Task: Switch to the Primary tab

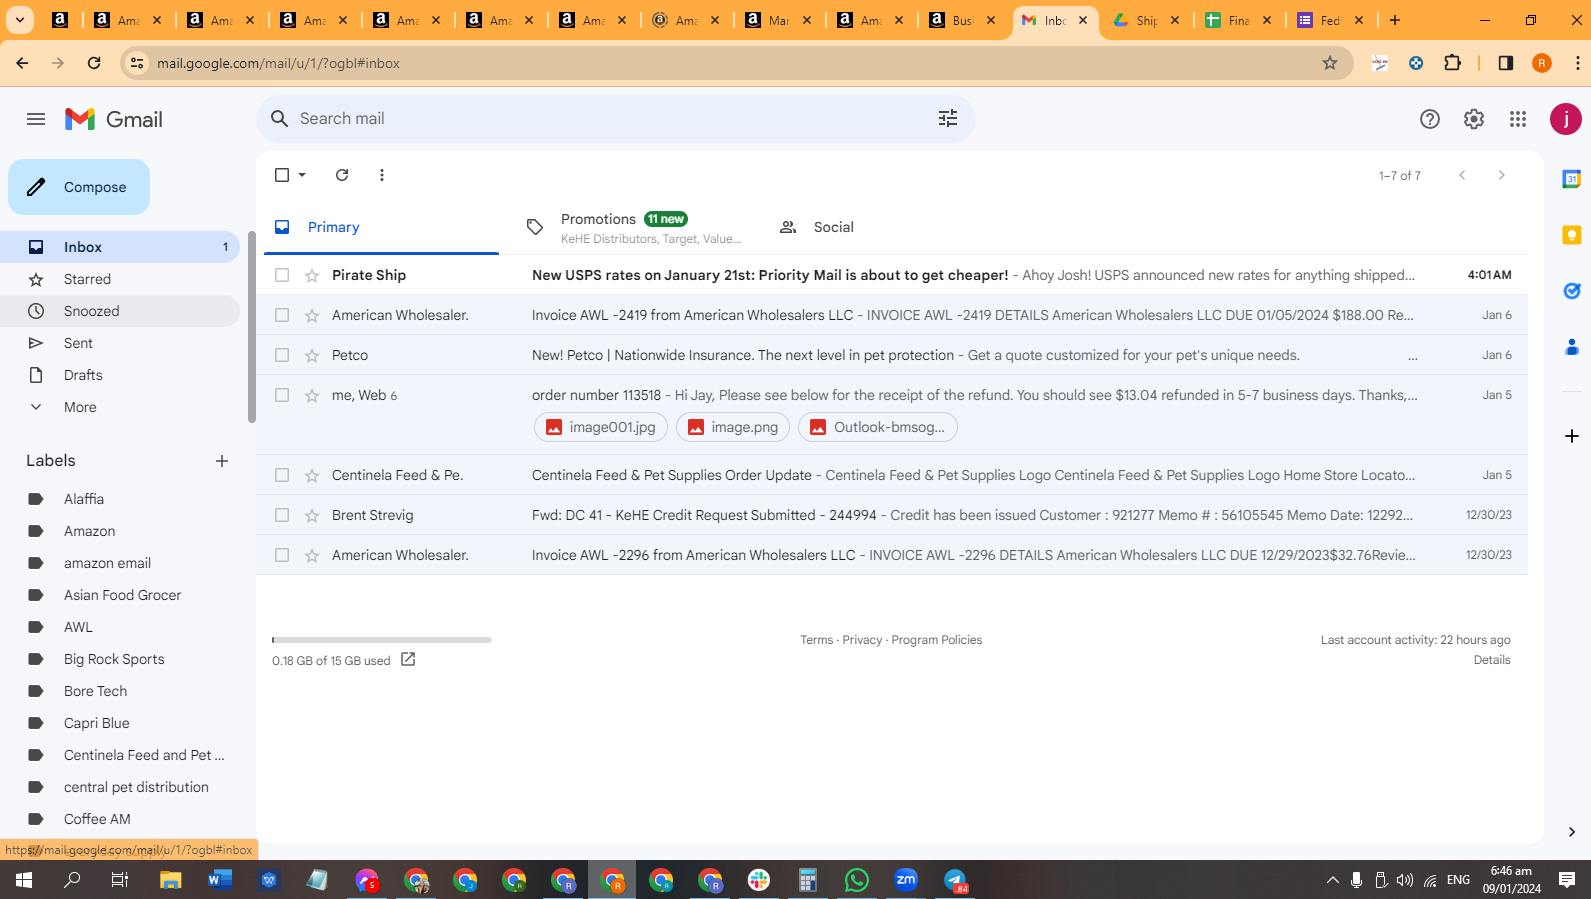Action: [x=382, y=227]
